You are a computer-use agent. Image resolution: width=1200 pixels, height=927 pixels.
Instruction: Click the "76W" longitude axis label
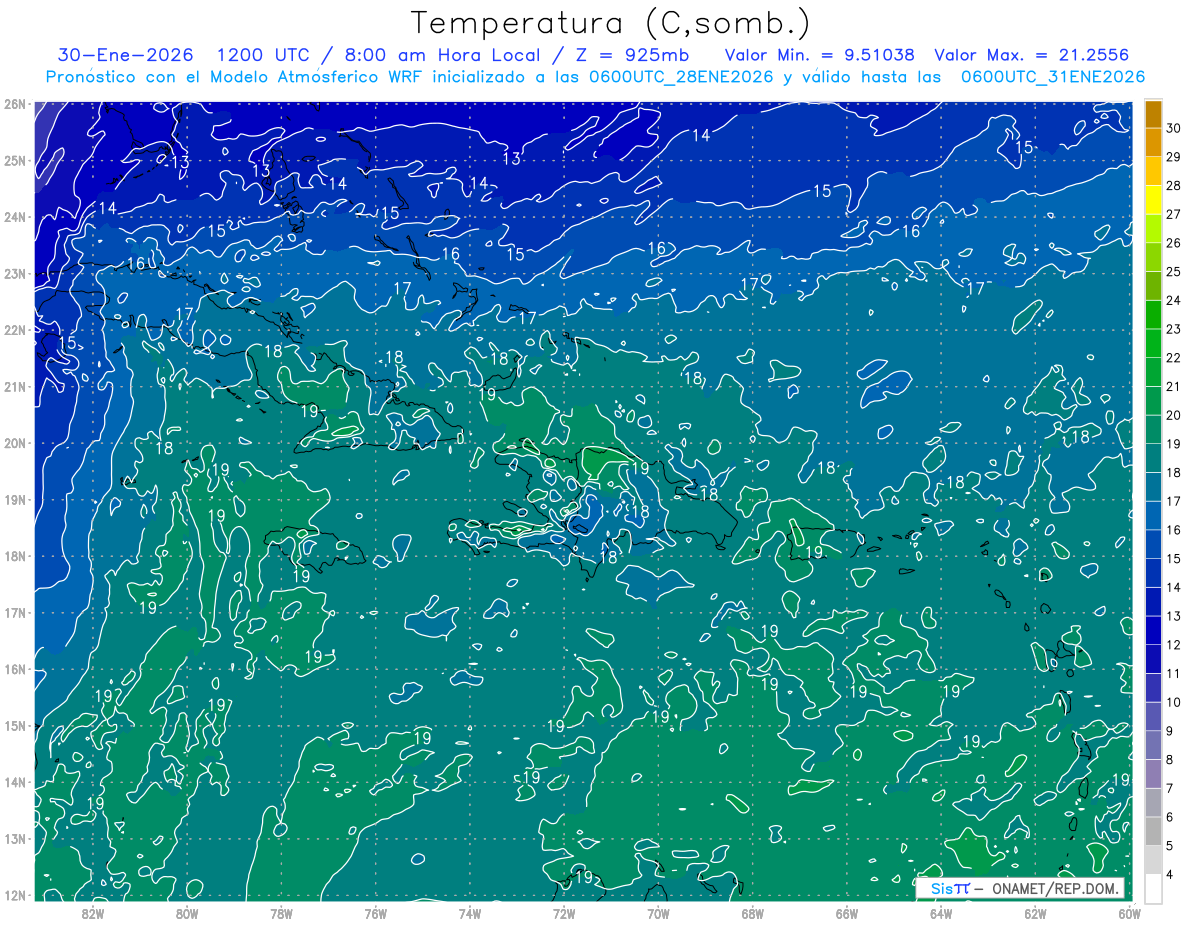coord(376,913)
